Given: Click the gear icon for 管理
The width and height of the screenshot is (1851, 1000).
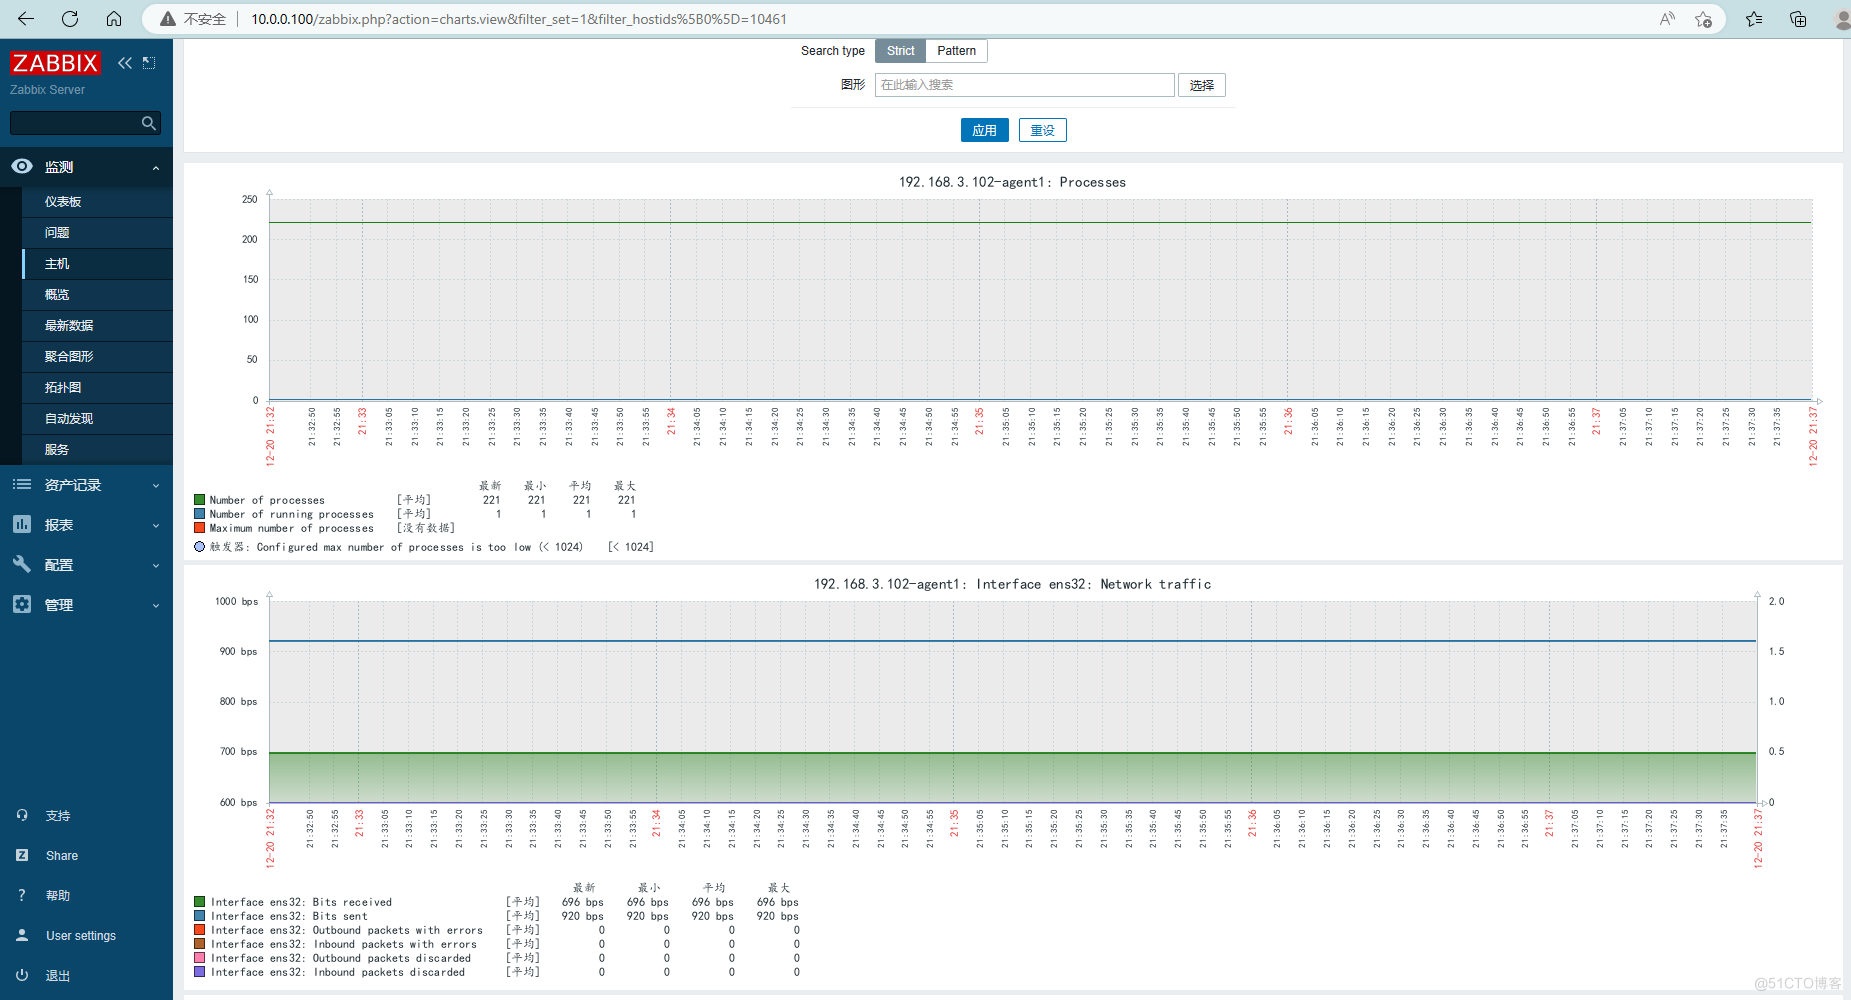Looking at the screenshot, I should (22, 604).
